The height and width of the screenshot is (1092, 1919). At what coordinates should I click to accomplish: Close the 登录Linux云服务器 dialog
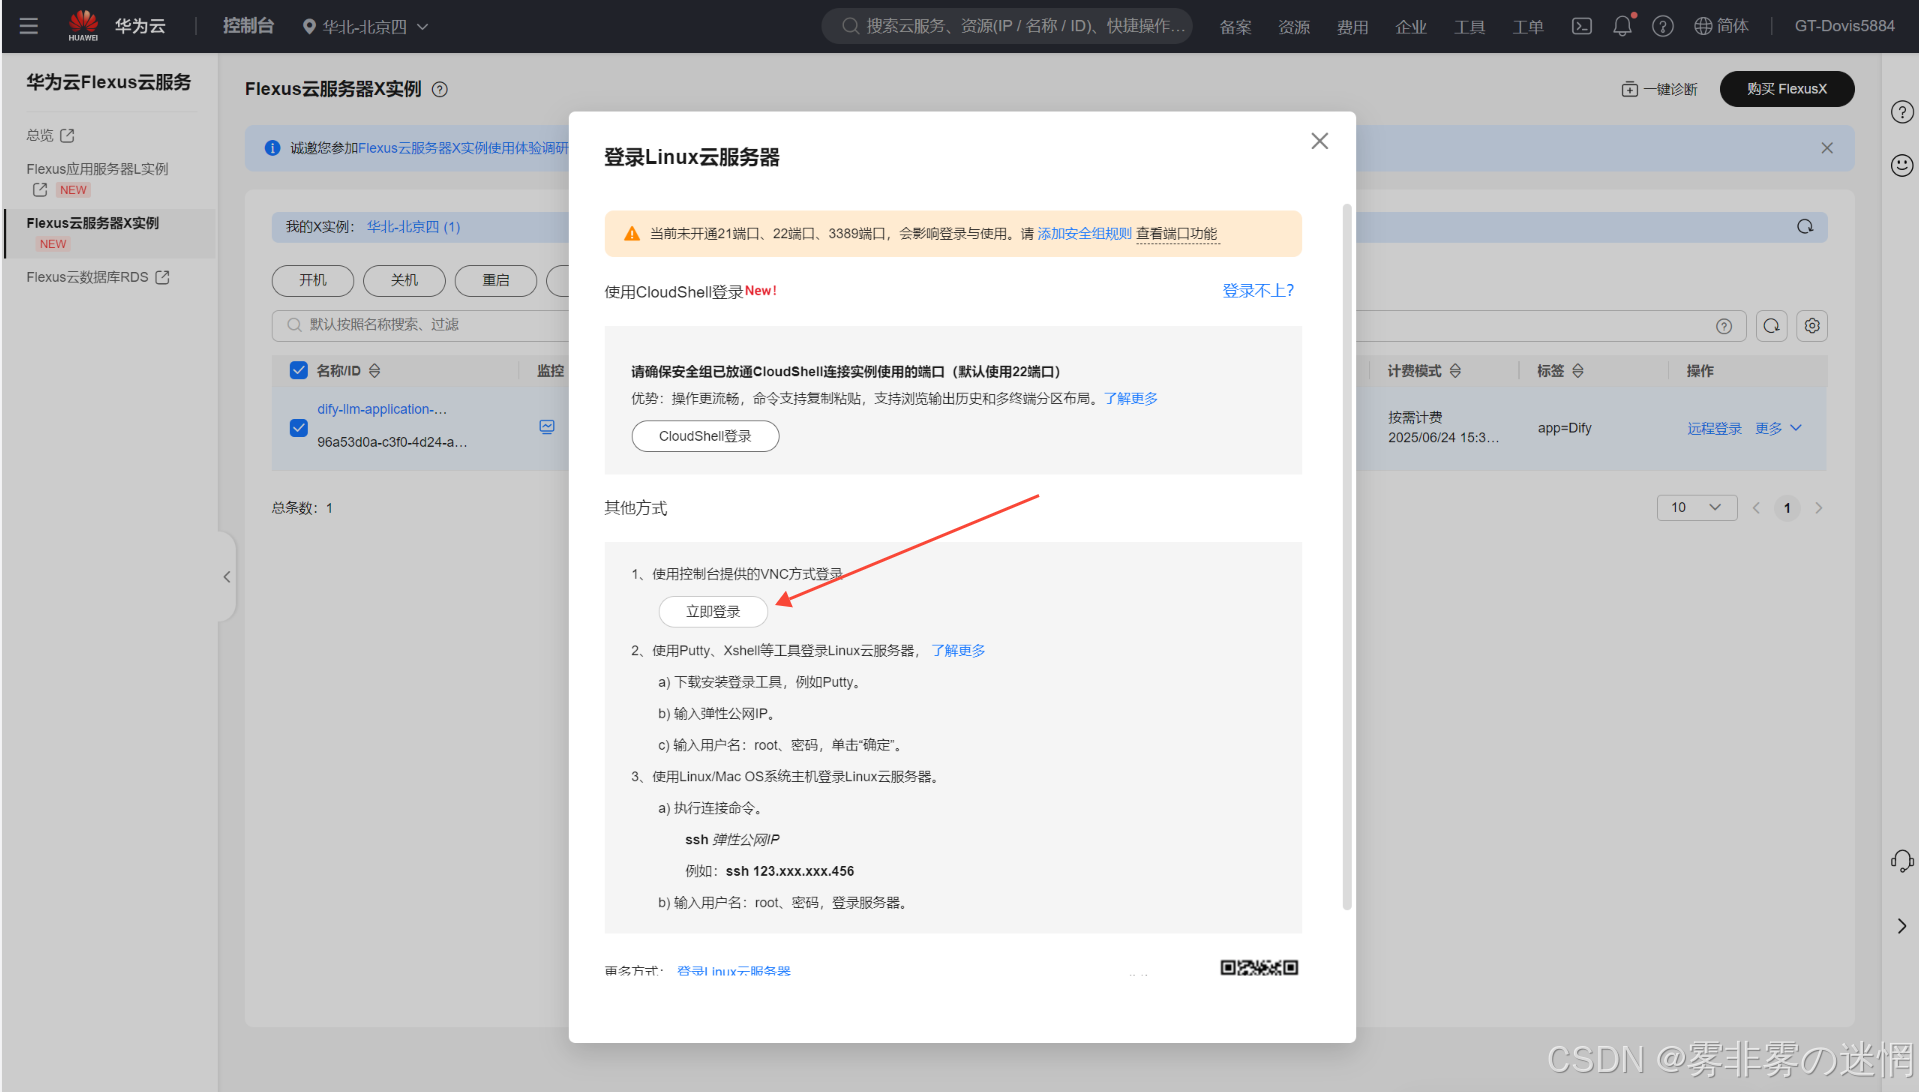pos(1319,141)
